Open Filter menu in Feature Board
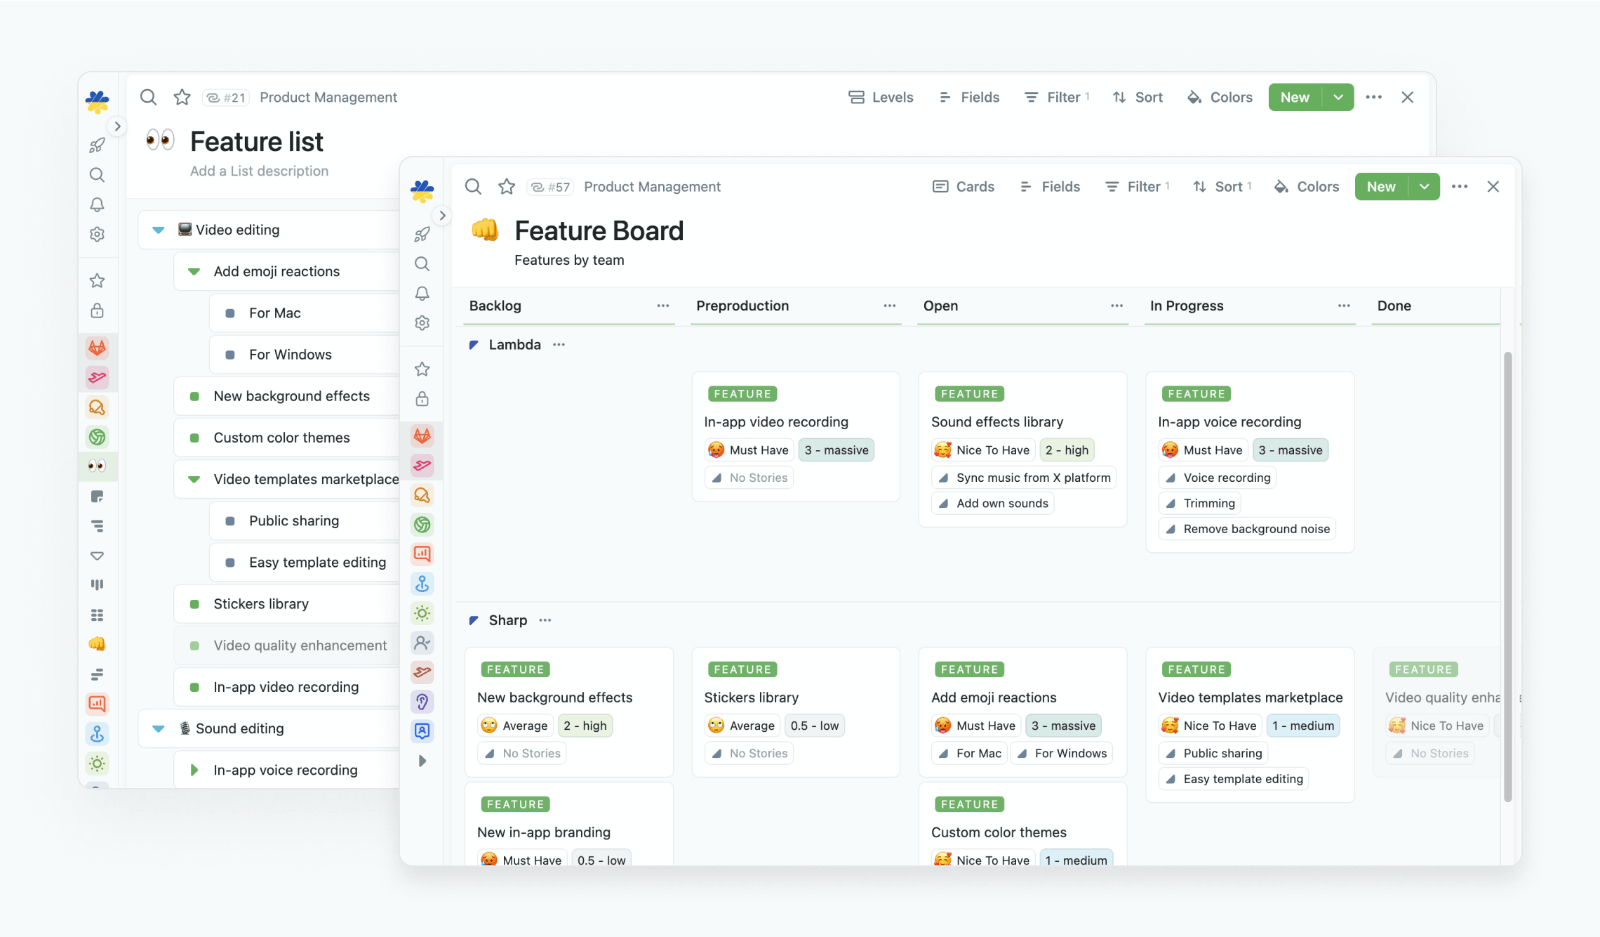The image size is (1600, 937). tap(1136, 187)
